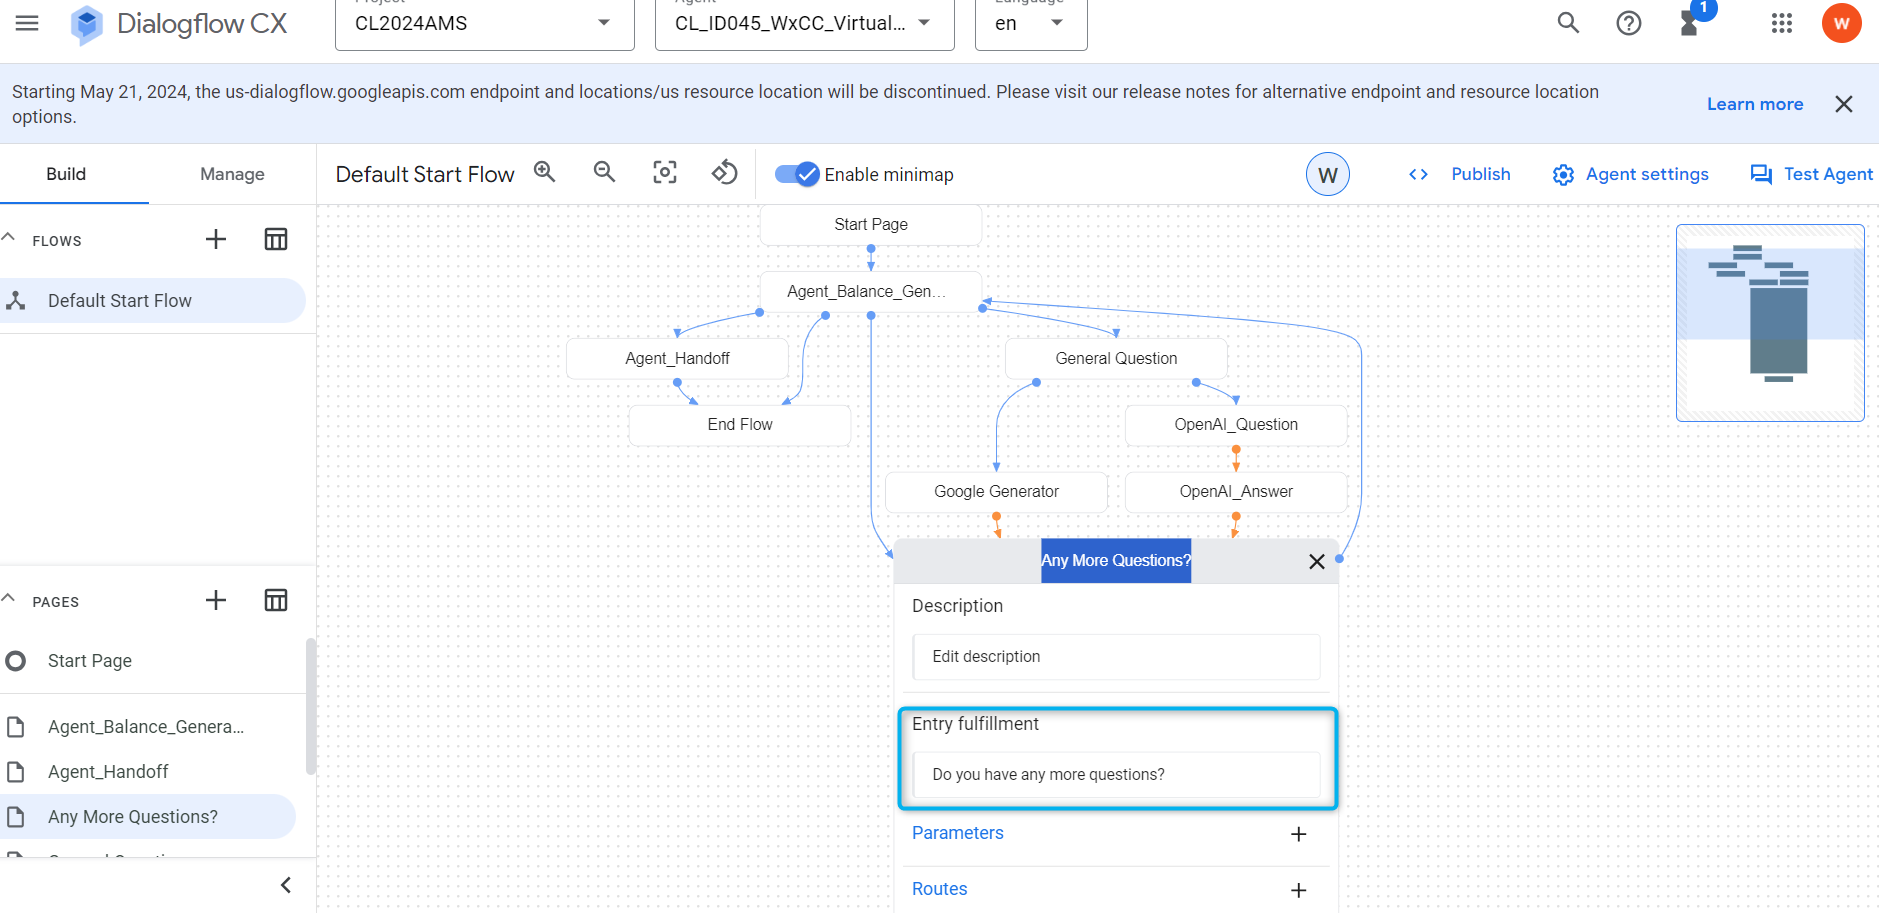Select Any More Questions? page in list
The width and height of the screenshot is (1879, 913).
click(148, 817)
